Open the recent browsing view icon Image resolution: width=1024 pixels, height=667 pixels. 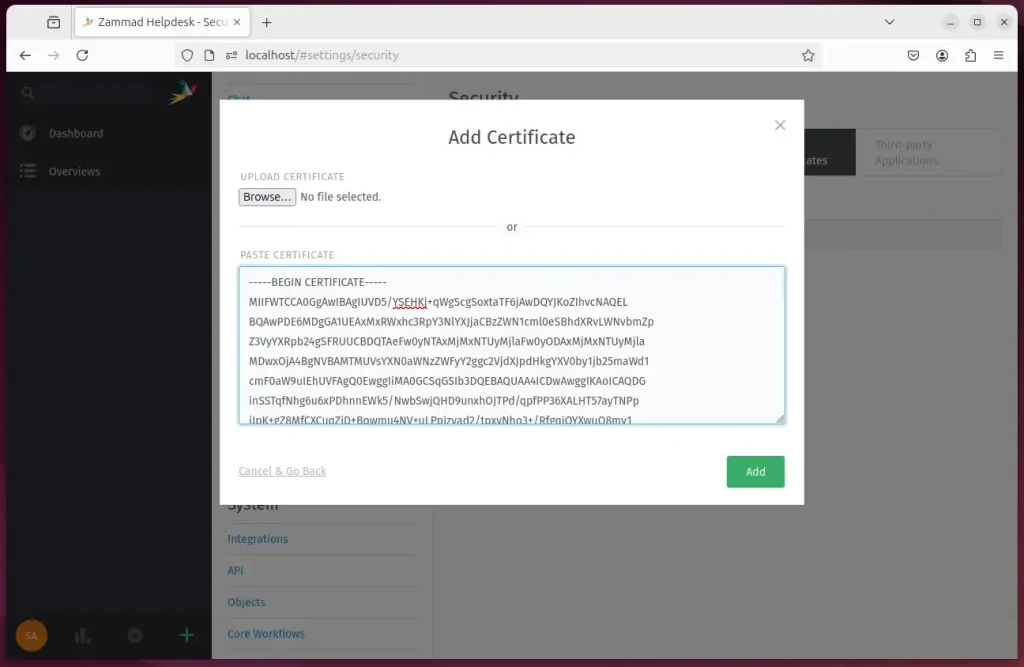point(54,22)
